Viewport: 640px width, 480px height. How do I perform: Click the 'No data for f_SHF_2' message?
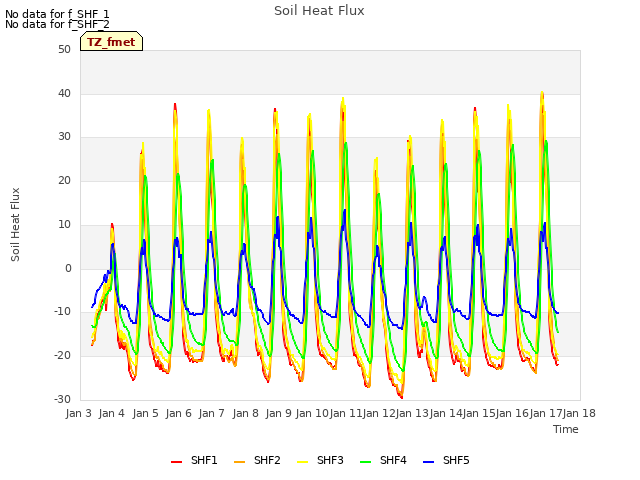57,24
